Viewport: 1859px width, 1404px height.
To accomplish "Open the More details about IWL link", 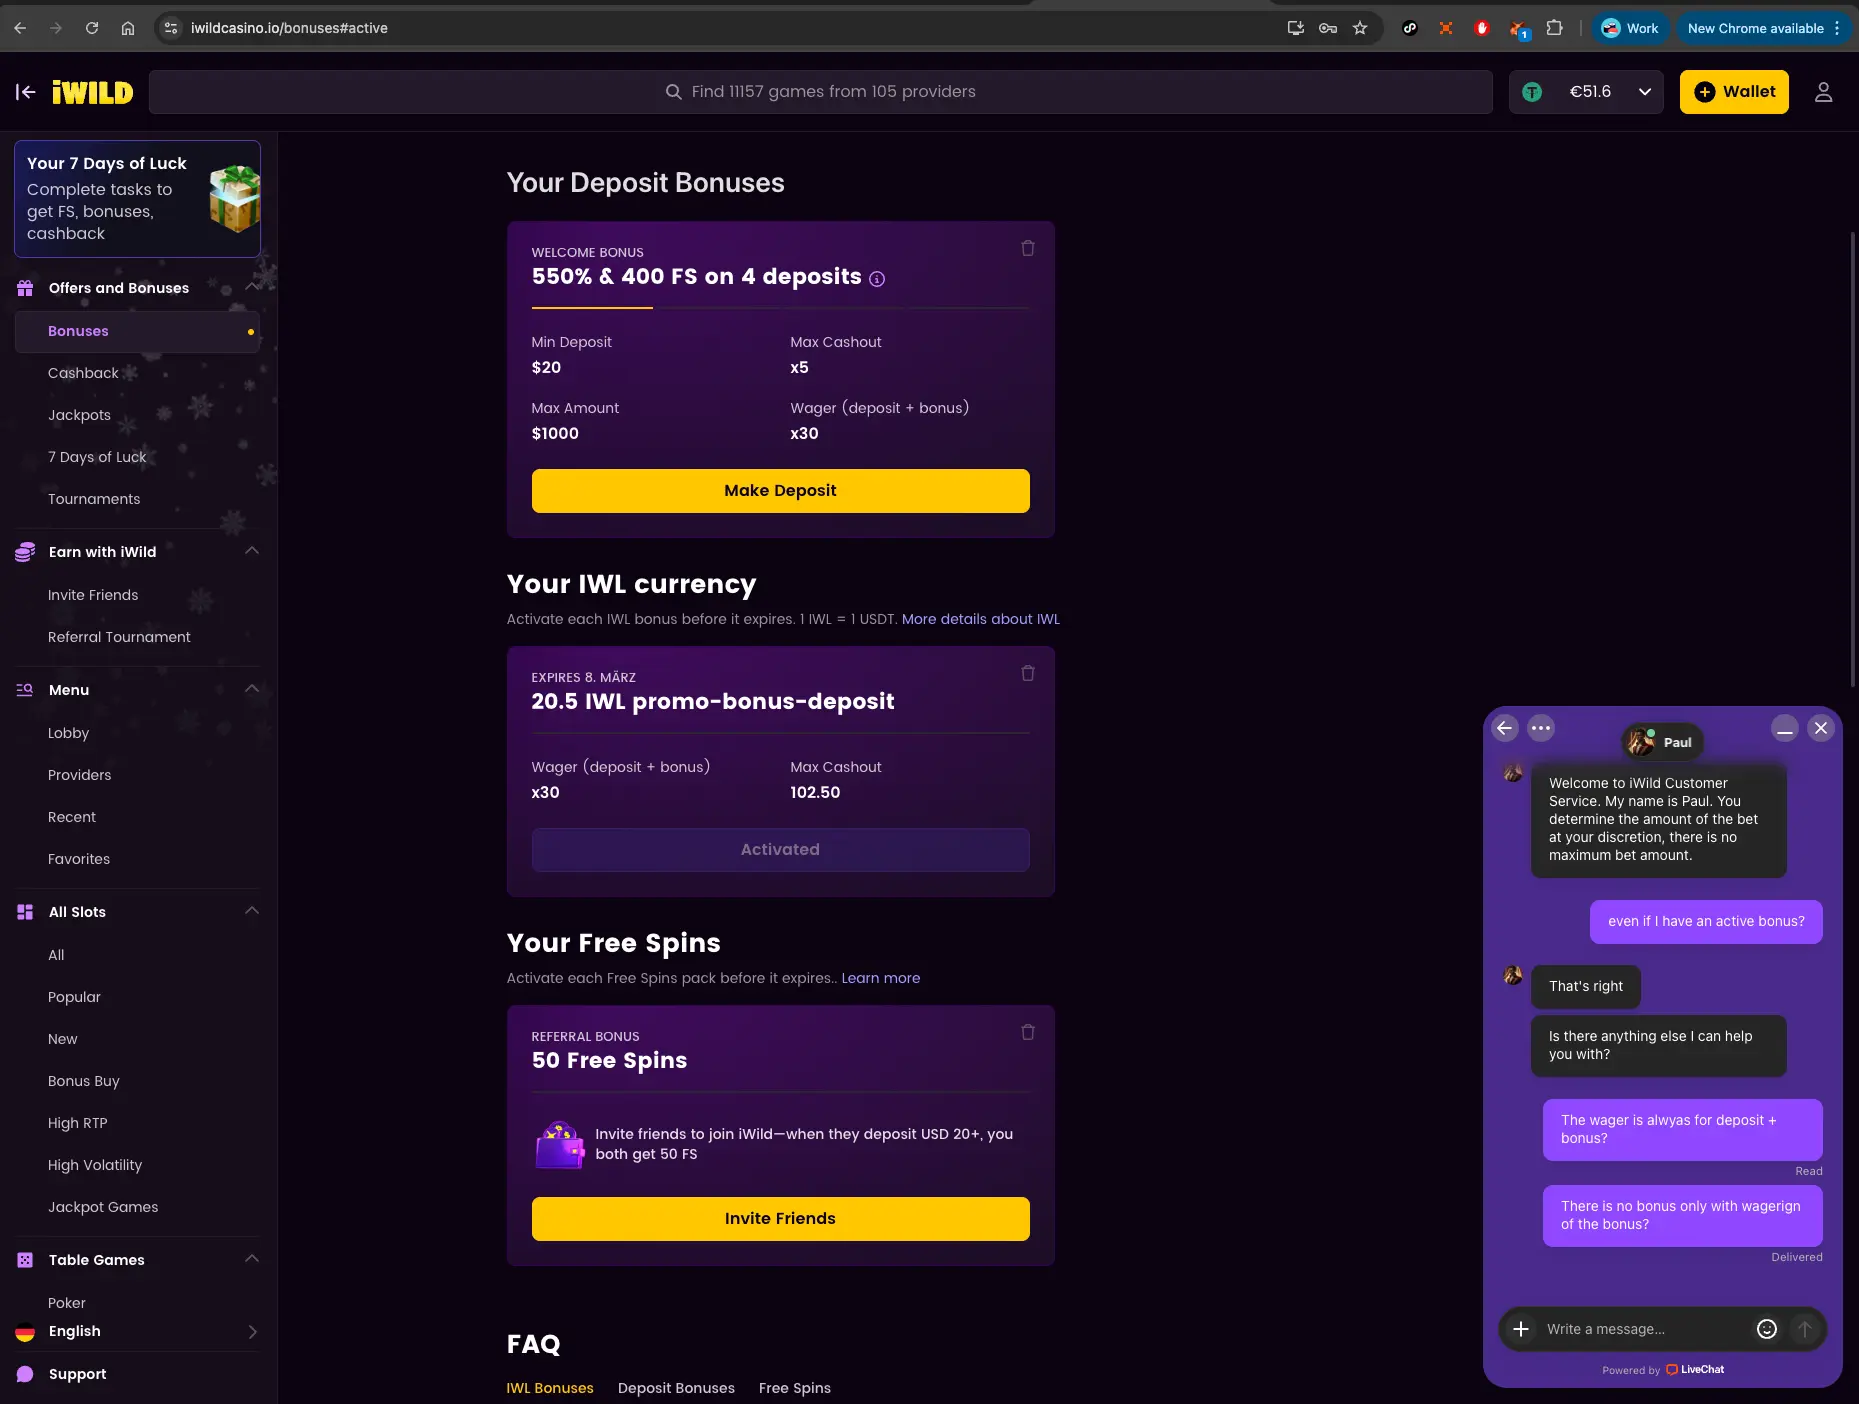I will 980,619.
